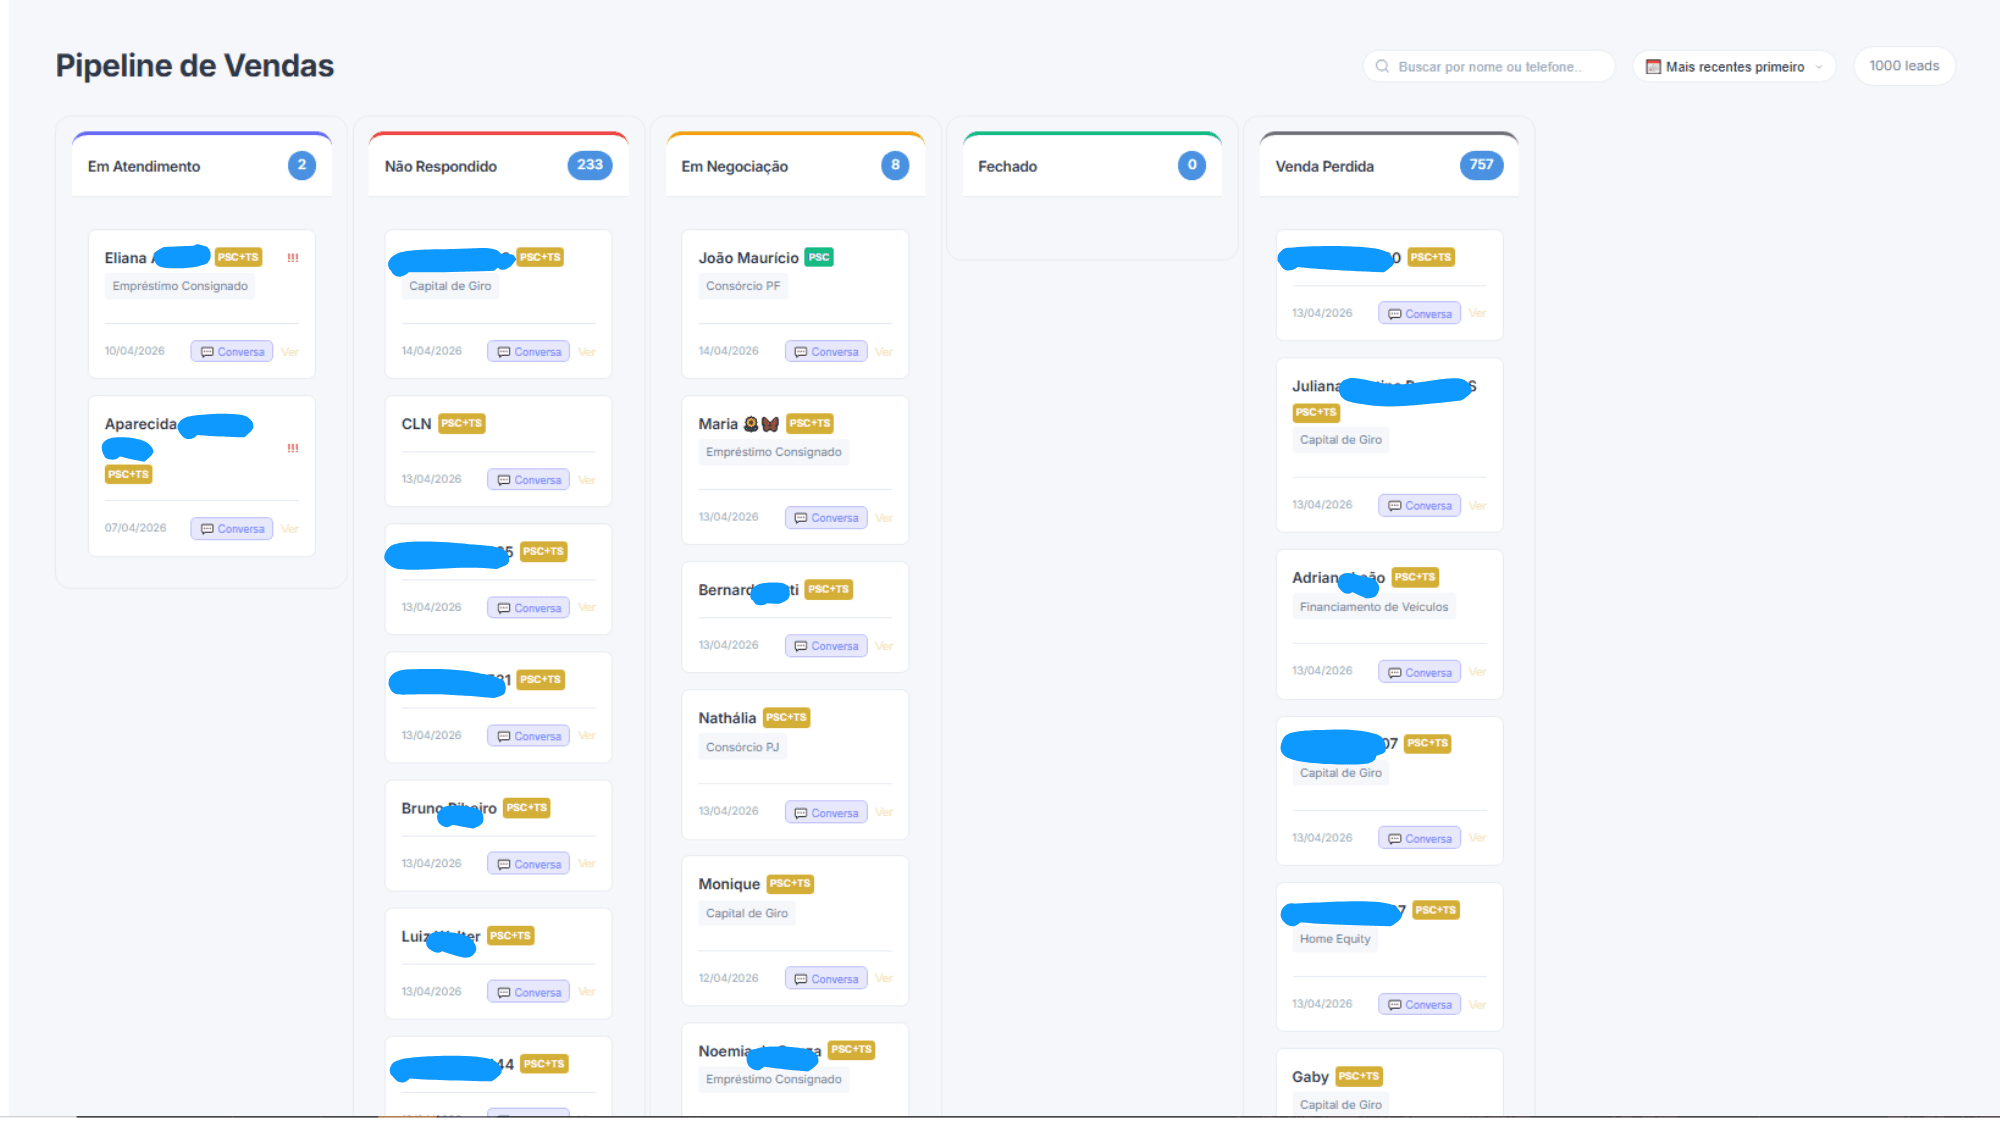Open the CLN lead card
This screenshot has width=2000, height=1125.
point(498,451)
